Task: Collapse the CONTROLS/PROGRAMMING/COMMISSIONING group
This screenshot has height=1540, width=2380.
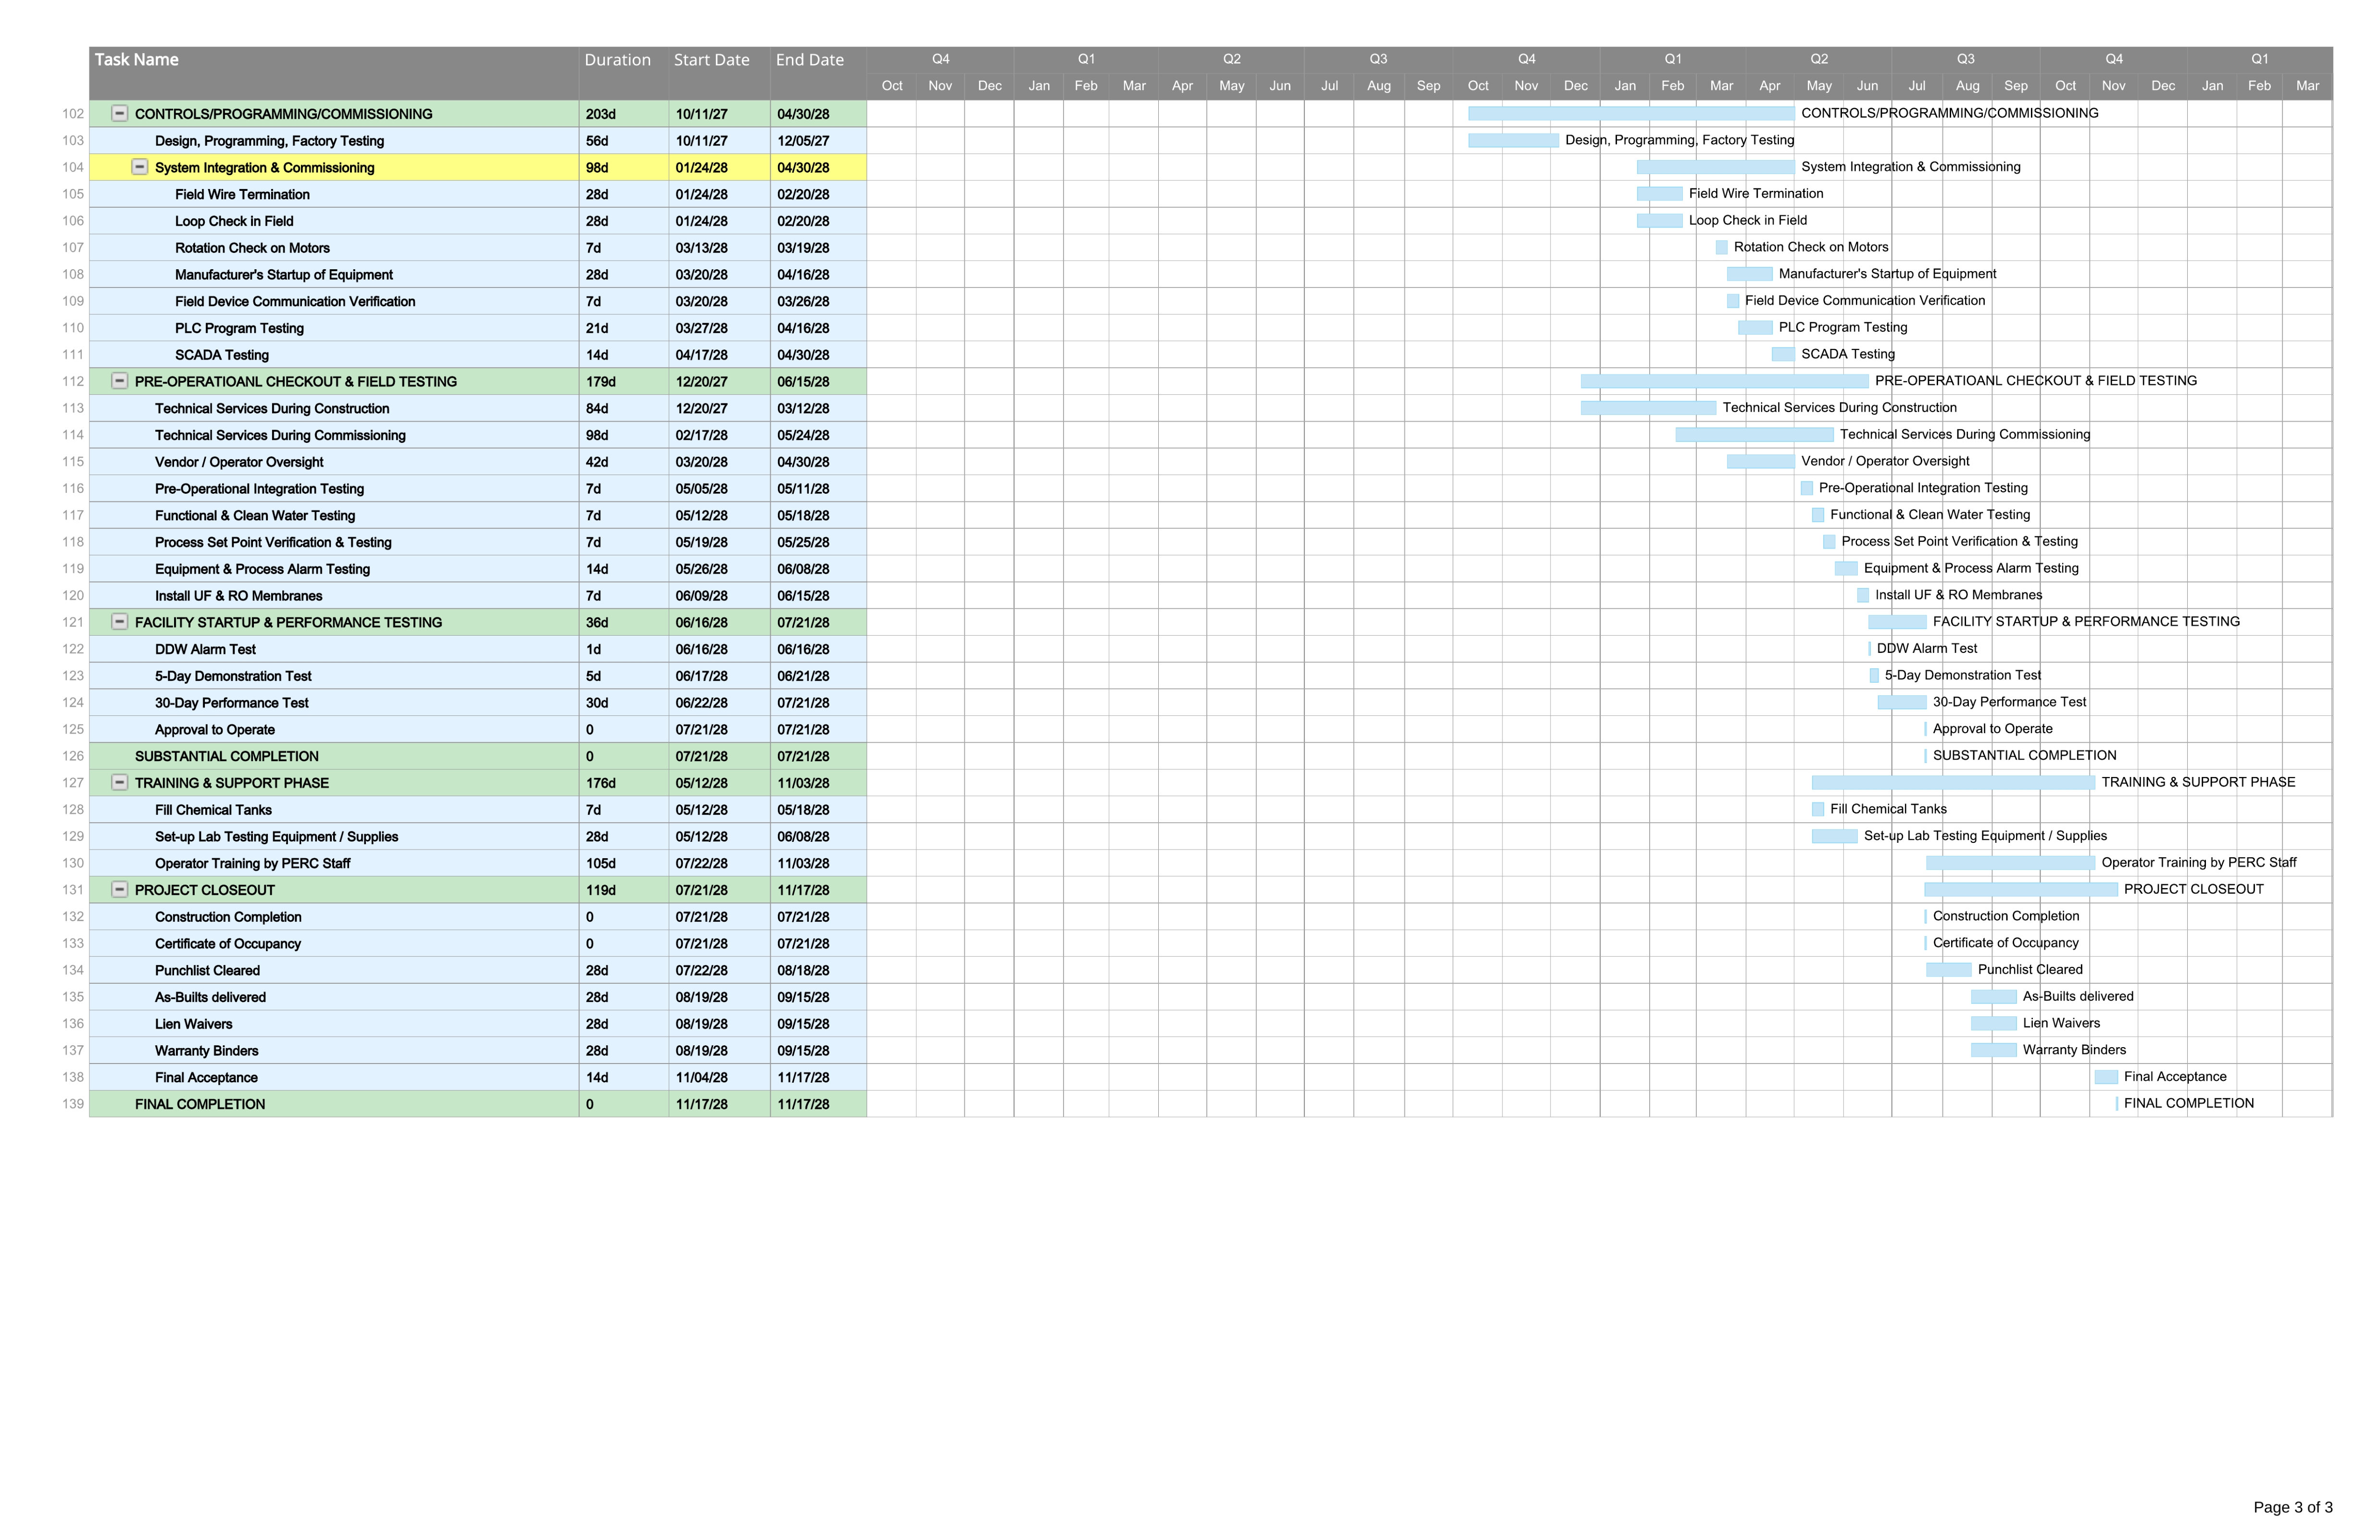Action: point(119,114)
